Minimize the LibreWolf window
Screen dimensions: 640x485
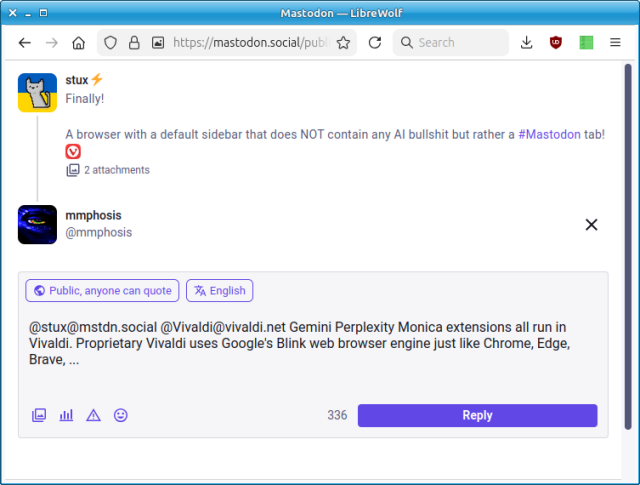[x=28, y=13]
